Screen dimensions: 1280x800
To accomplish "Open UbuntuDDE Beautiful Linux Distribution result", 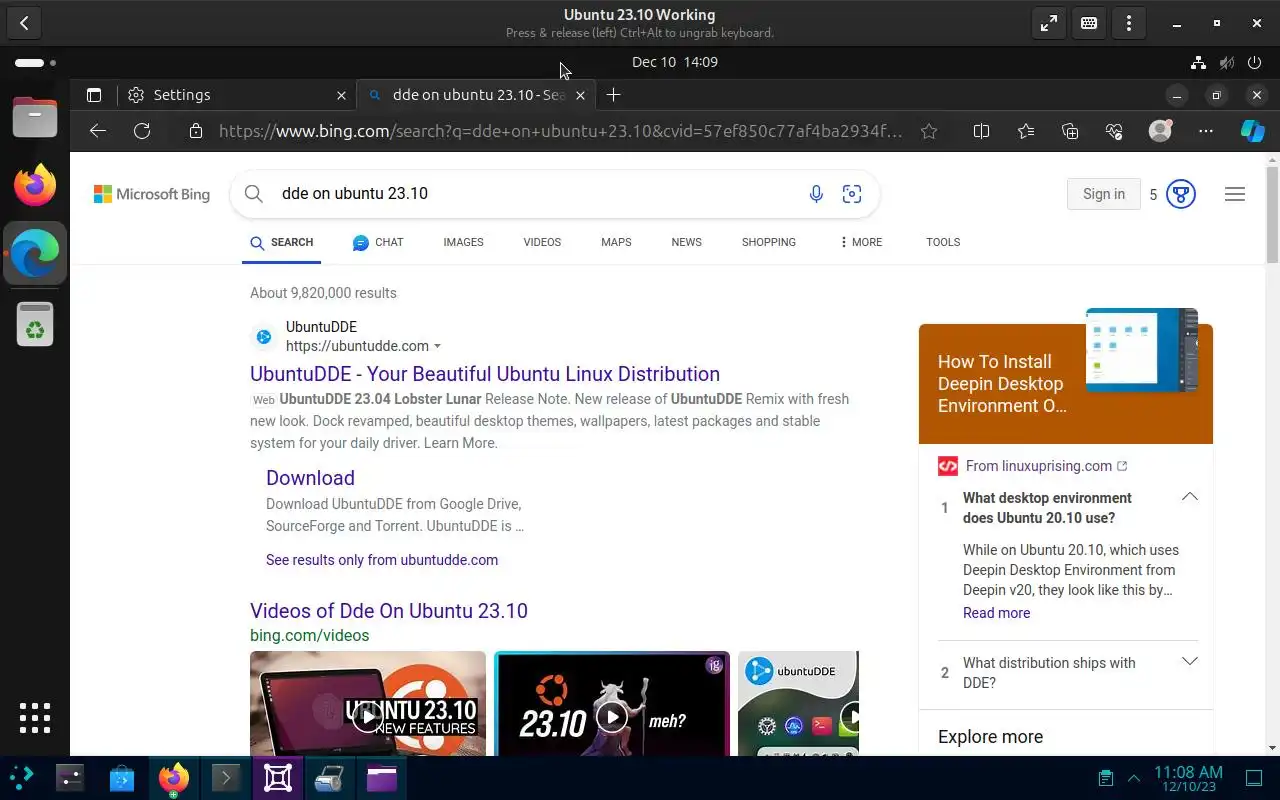I will click(x=485, y=374).
